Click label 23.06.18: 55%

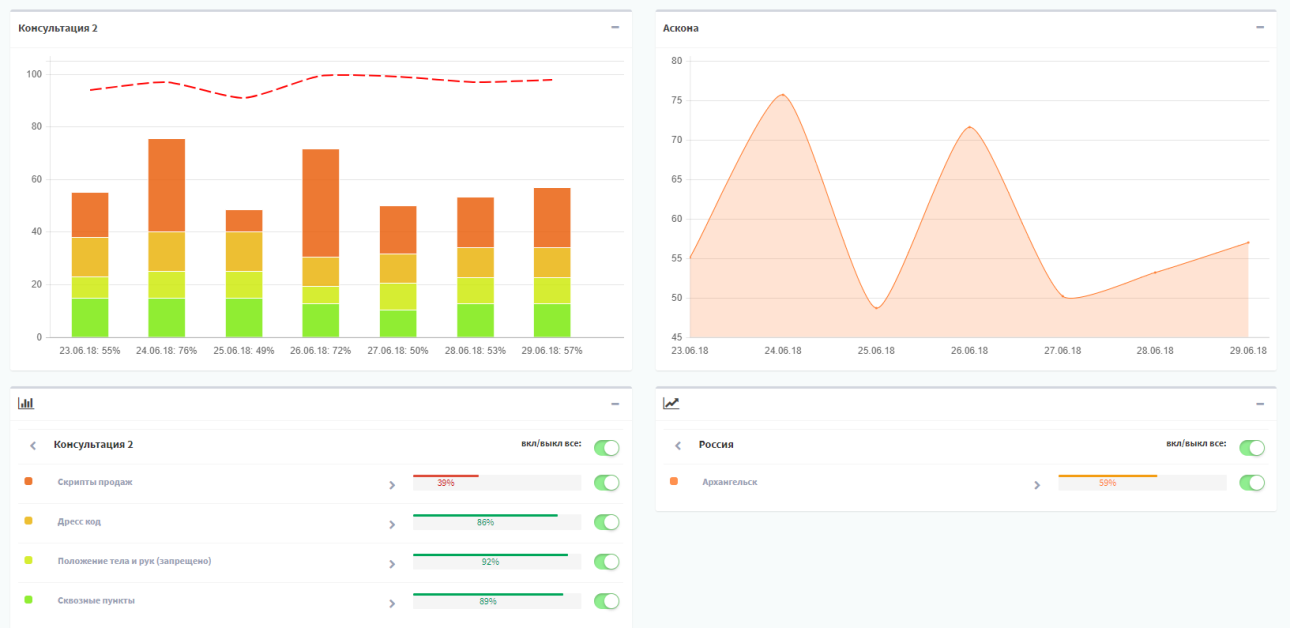(x=90, y=351)
